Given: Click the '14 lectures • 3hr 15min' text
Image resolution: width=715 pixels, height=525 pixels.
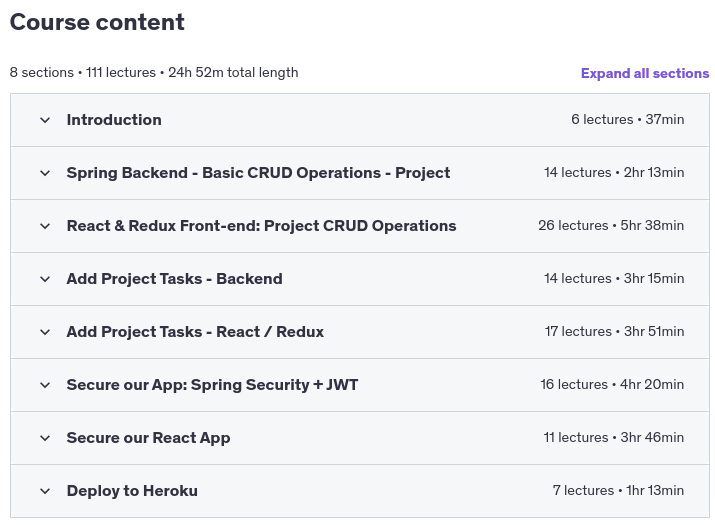Looking at the screenshot, I should [x=614, y=278].
